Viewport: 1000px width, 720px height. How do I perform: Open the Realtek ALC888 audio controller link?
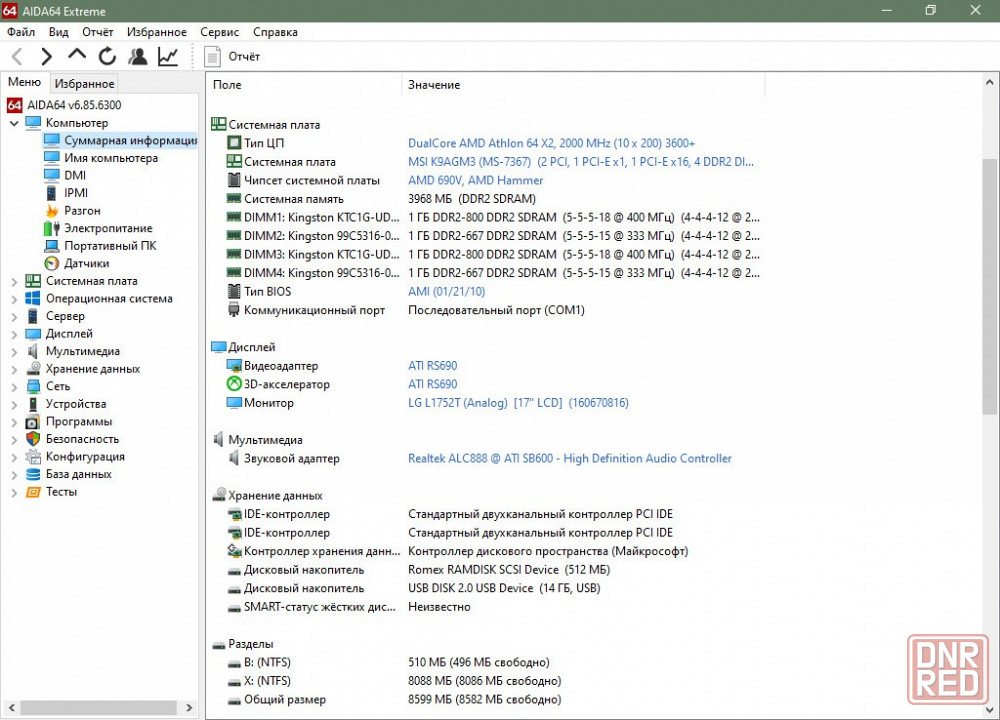[570, 459]
